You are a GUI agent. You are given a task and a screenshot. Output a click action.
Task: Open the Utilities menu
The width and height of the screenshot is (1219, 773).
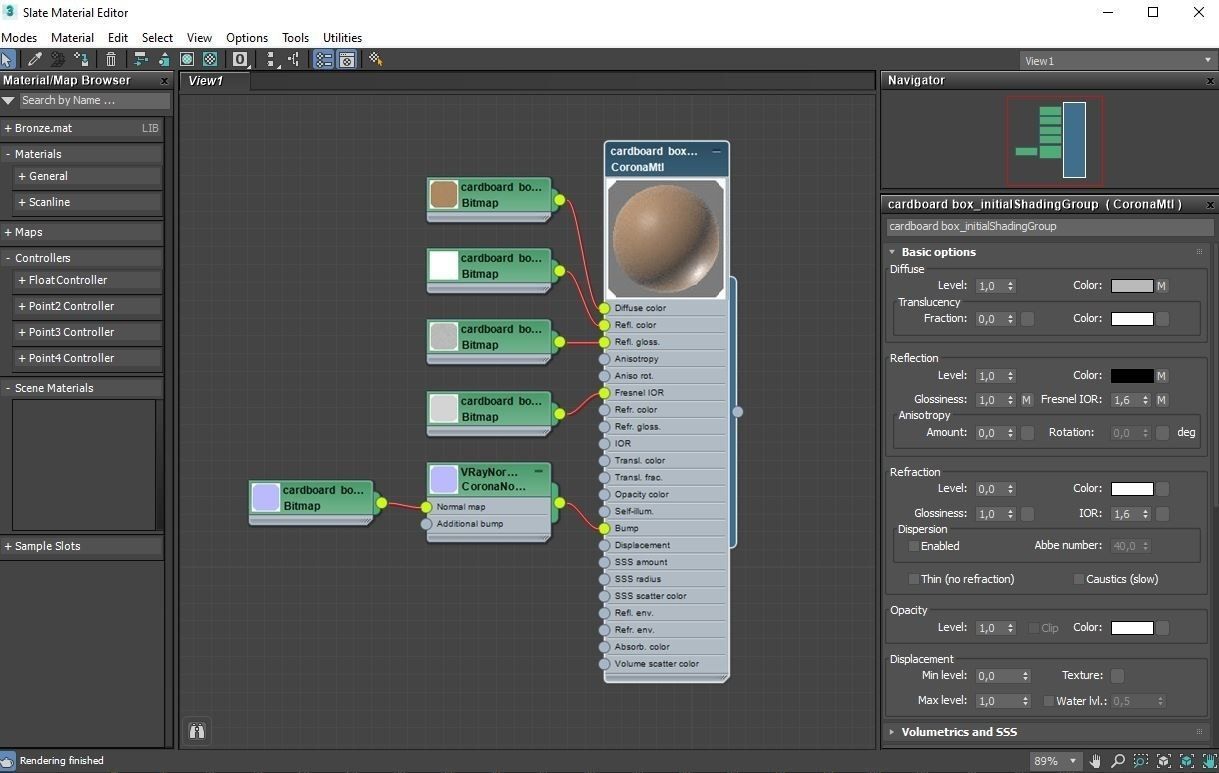[x=342, y=38]
